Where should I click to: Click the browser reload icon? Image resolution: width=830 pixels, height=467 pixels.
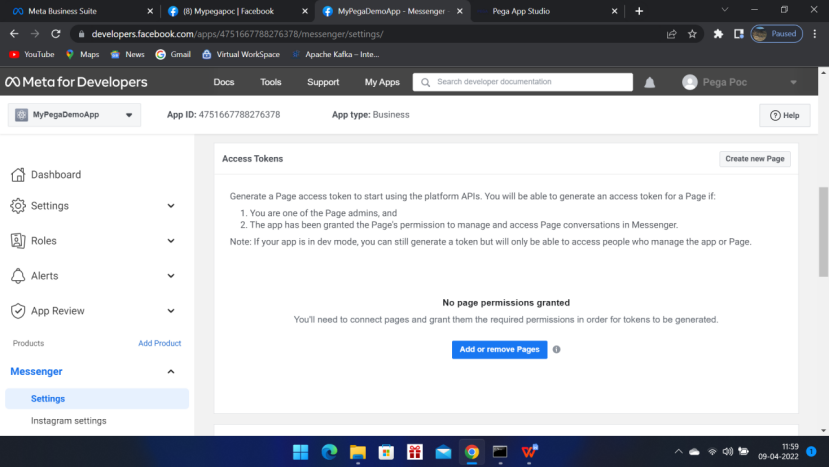56,34
